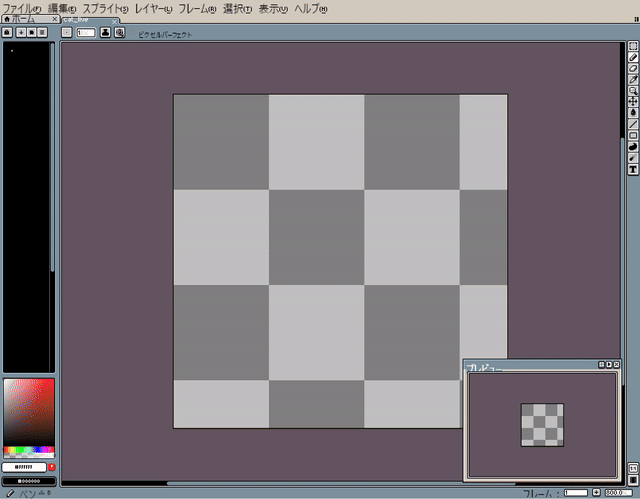Viewport: 640px width, 499px height.
Task: Click the brush size input field
Action: (x=86, y=32)
